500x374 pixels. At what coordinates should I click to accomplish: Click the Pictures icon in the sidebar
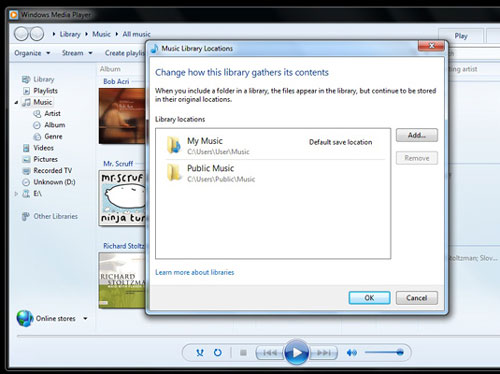[x=26, y=159]
